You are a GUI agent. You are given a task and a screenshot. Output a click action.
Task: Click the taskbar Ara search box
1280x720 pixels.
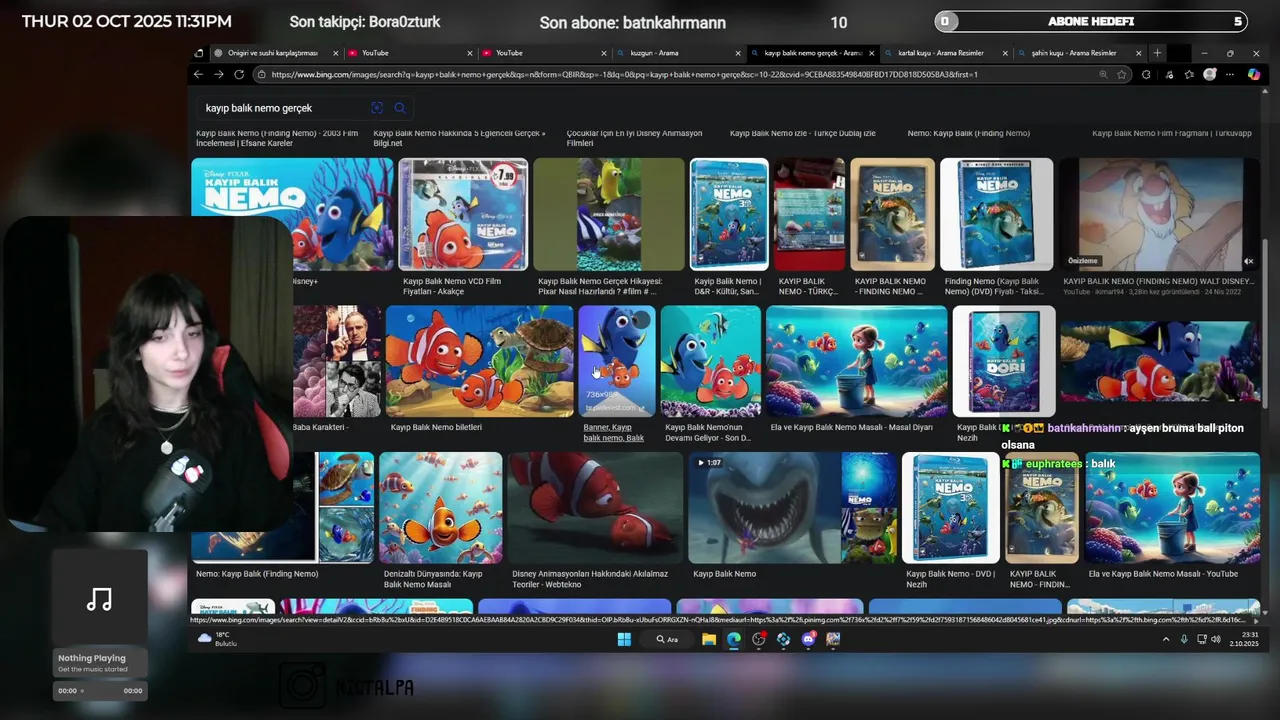669,639
